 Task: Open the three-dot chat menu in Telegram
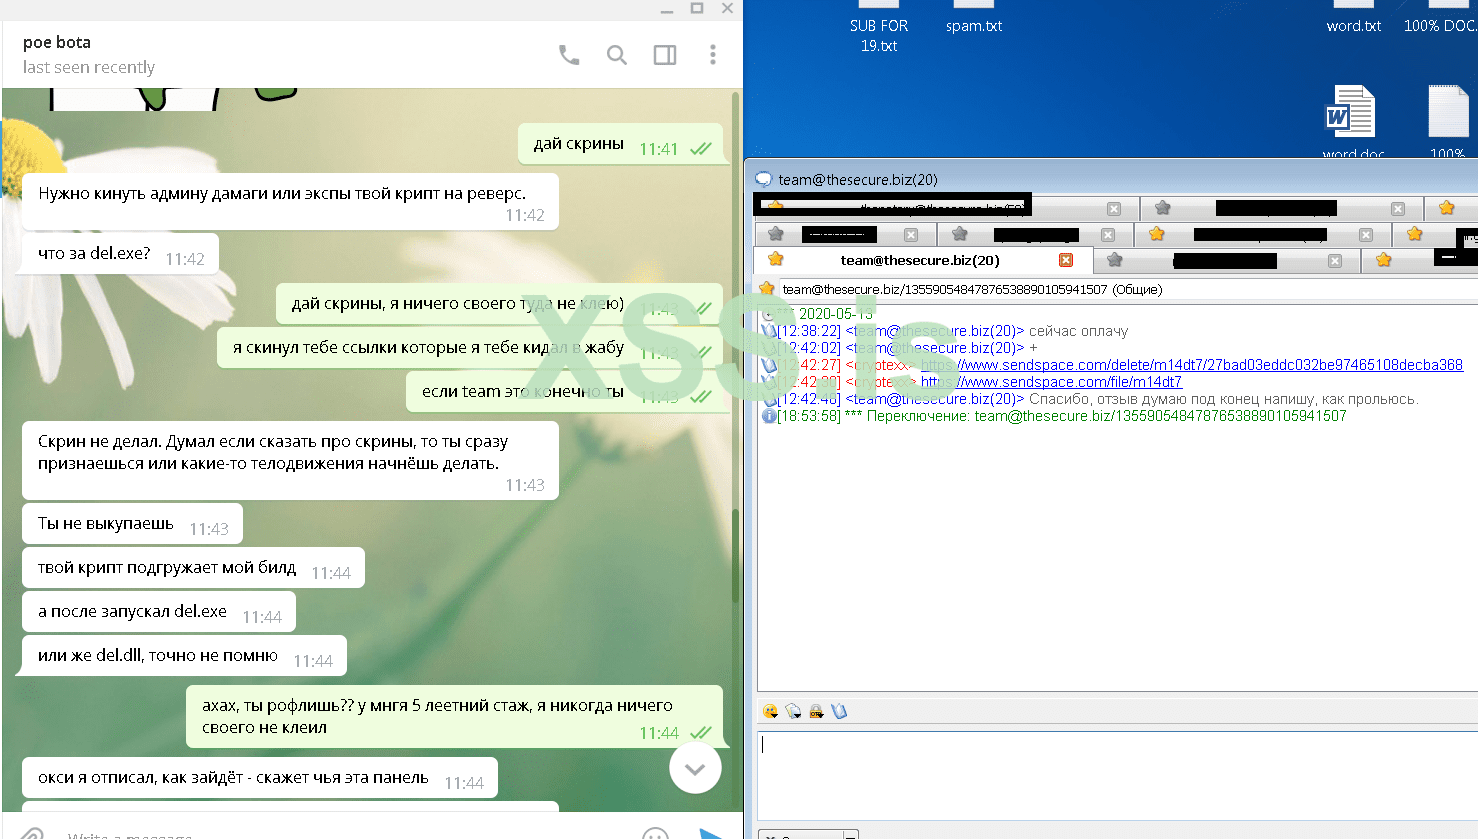(713, 55)
